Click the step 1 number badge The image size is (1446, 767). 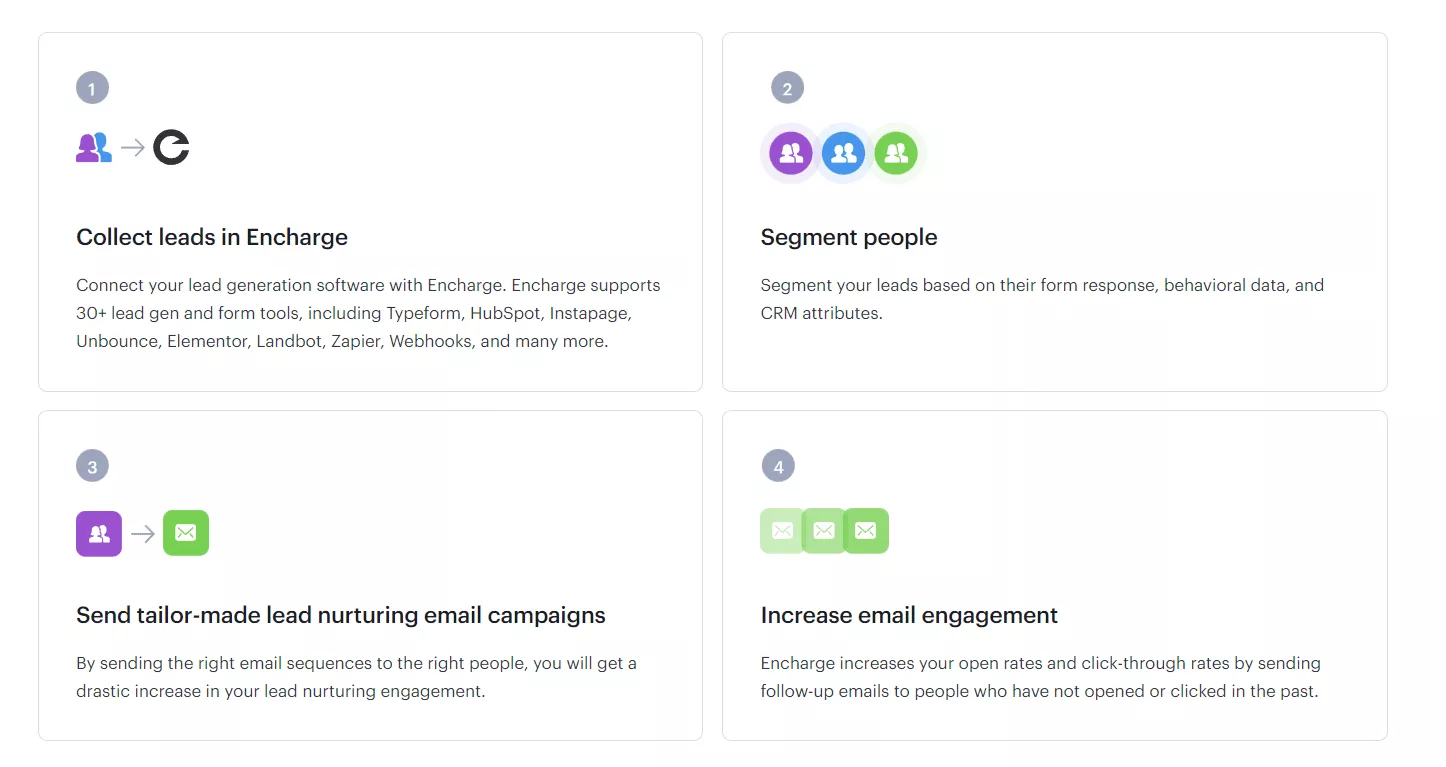point(92,88)
